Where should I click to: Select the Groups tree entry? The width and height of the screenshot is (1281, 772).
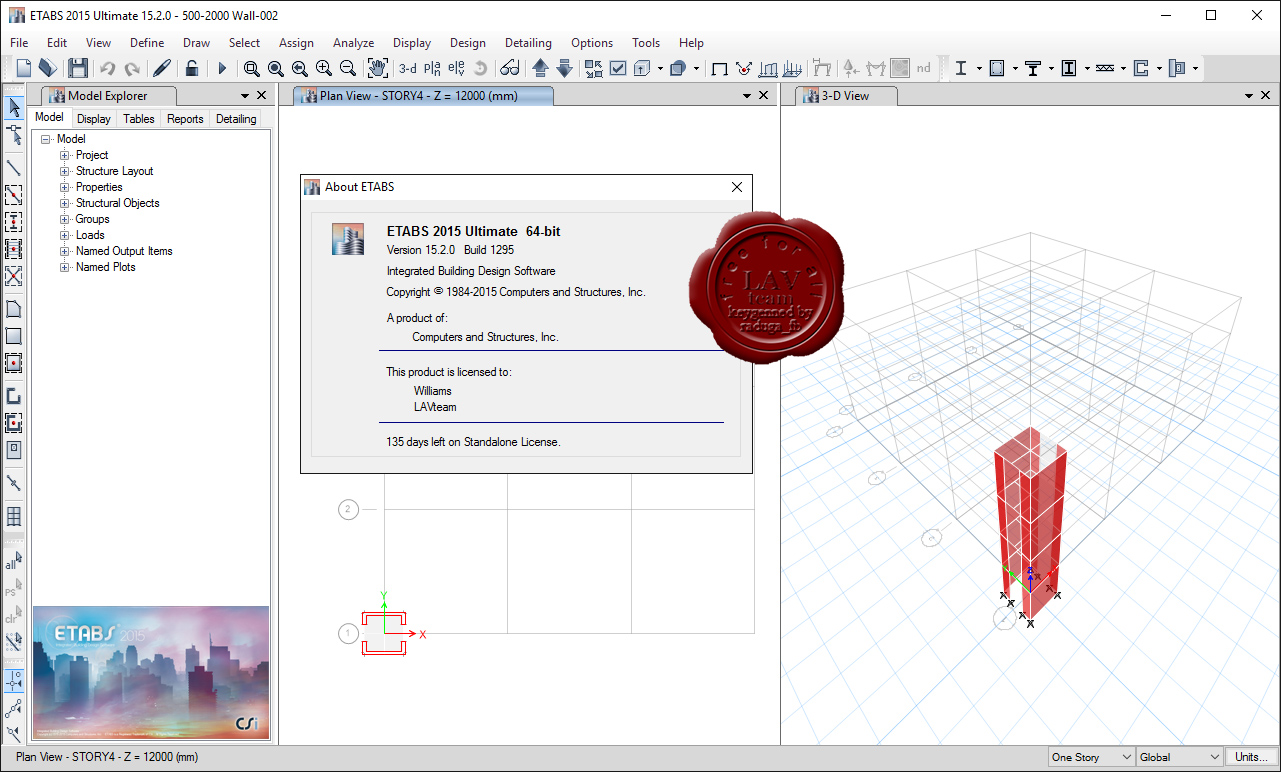tap(92, 219)
